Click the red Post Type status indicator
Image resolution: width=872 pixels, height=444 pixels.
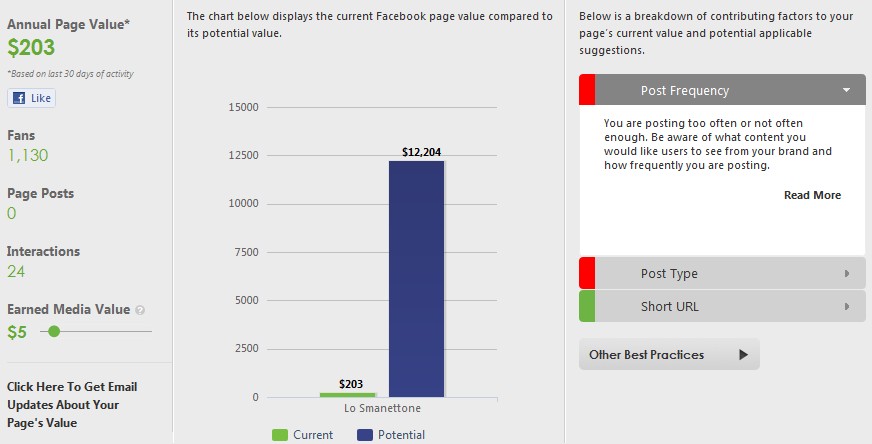coord(587,273)
